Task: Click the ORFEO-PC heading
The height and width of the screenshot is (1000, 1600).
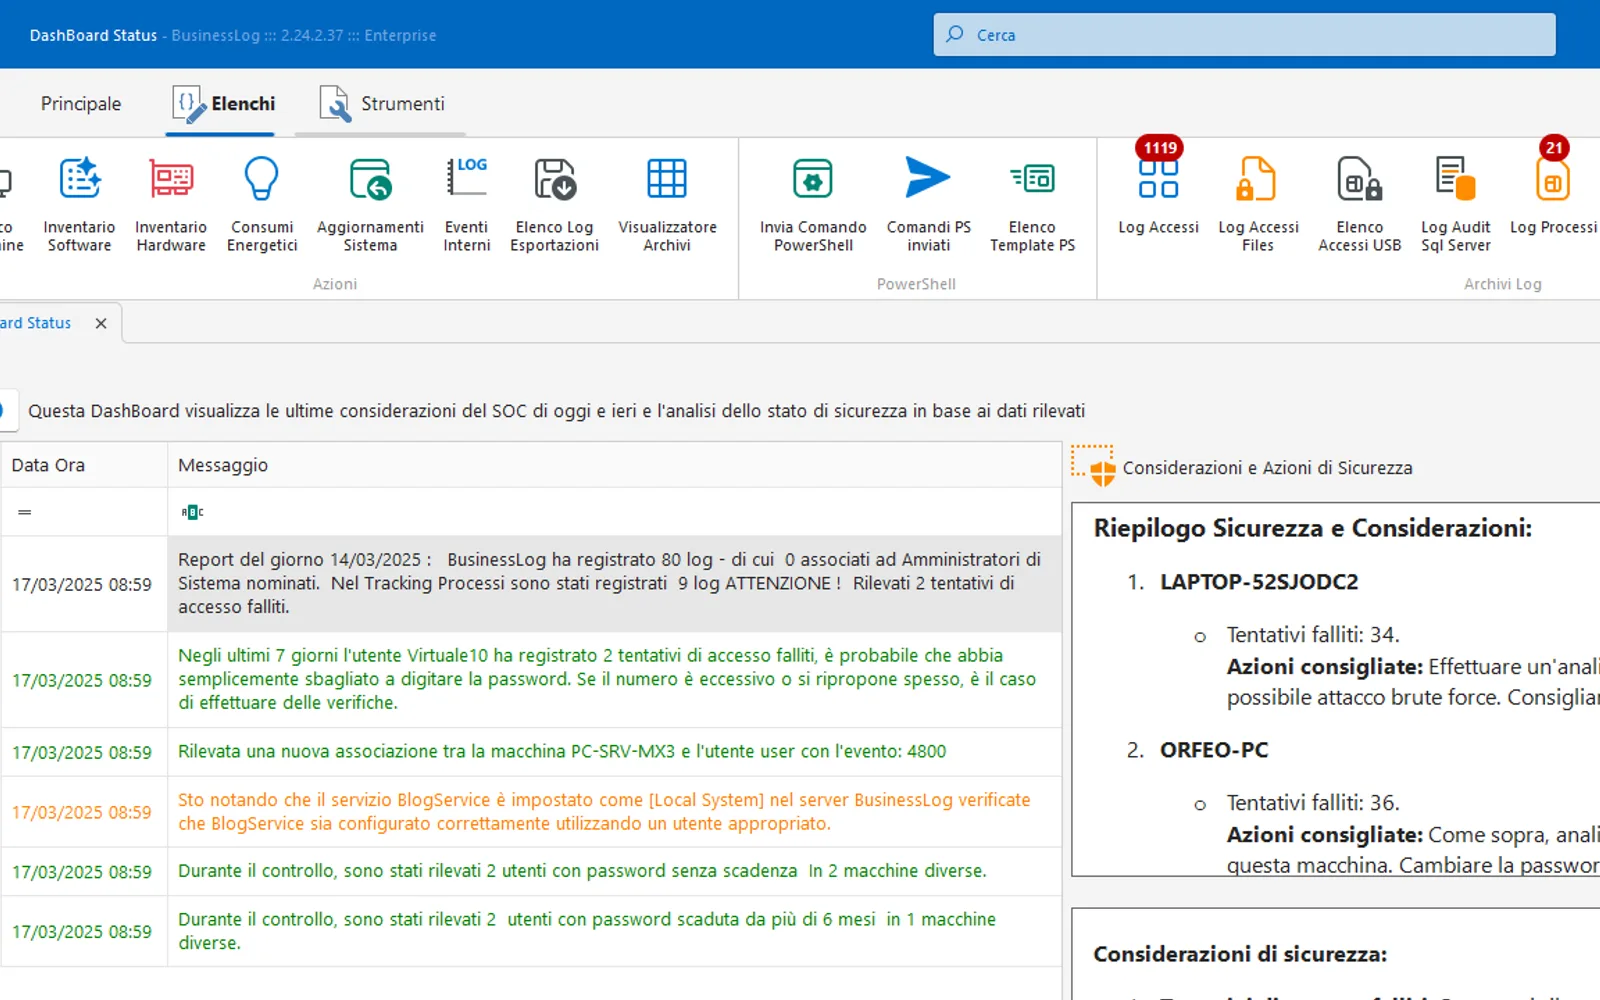Action: pyautogui.click(x=1214, y=750)
